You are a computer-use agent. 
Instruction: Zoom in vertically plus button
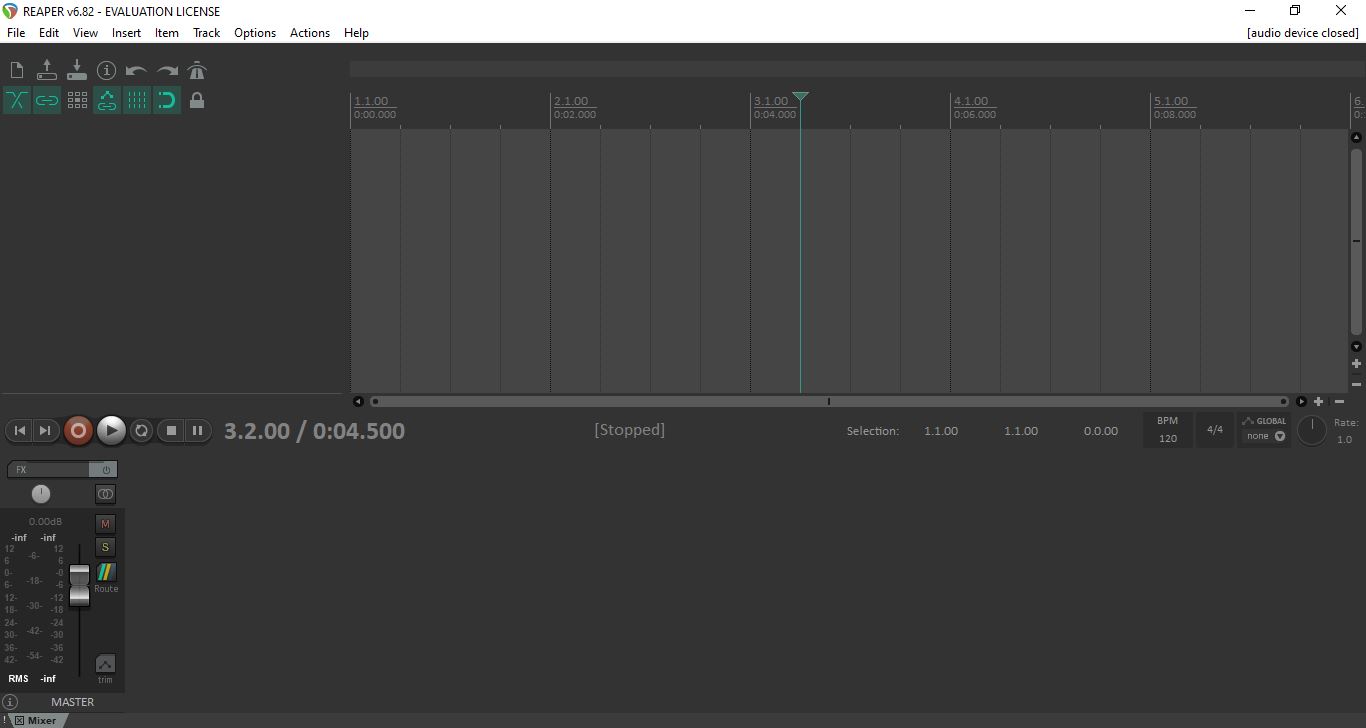coord(1356,364)
